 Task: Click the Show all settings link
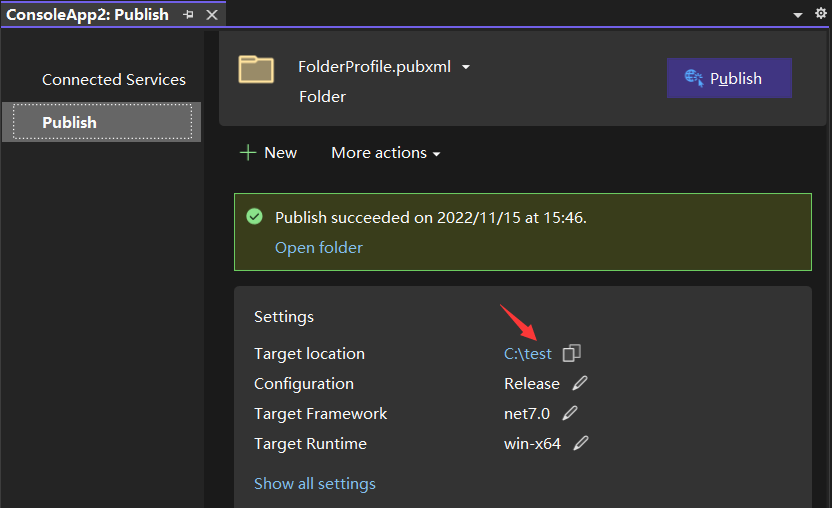314,483
